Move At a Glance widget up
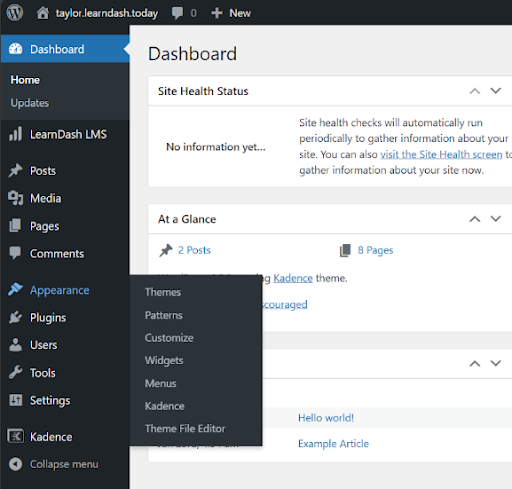Image resolution: width=512 pixels, height=489 pixels. tap(475, 219)
